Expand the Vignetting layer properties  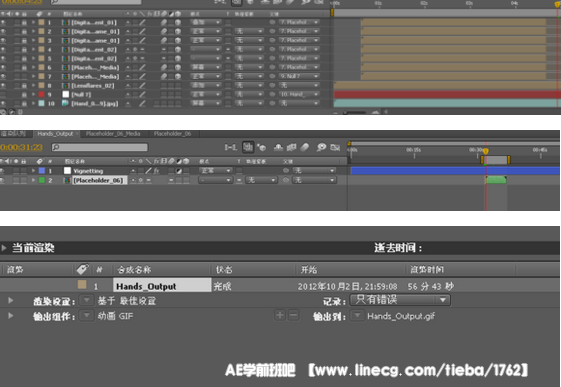(x=33, y=171)
